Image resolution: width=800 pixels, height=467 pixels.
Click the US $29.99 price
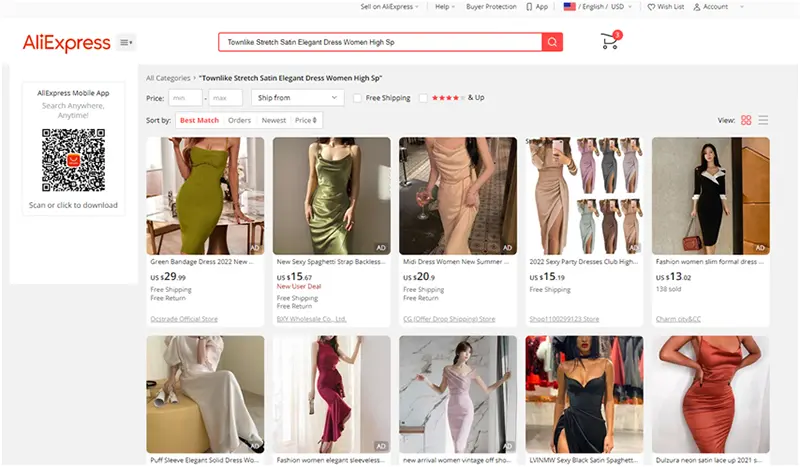[x=168, y=277]
